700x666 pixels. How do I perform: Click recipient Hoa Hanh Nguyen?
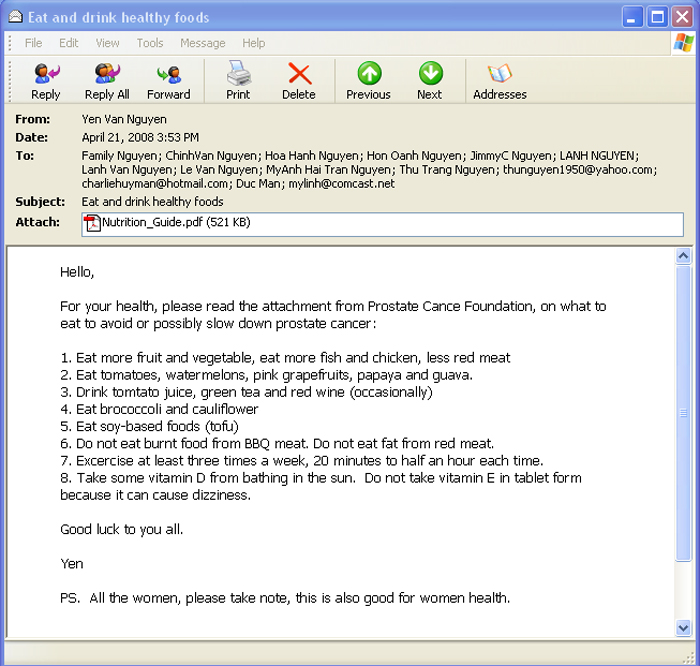(x=312, y=155)
